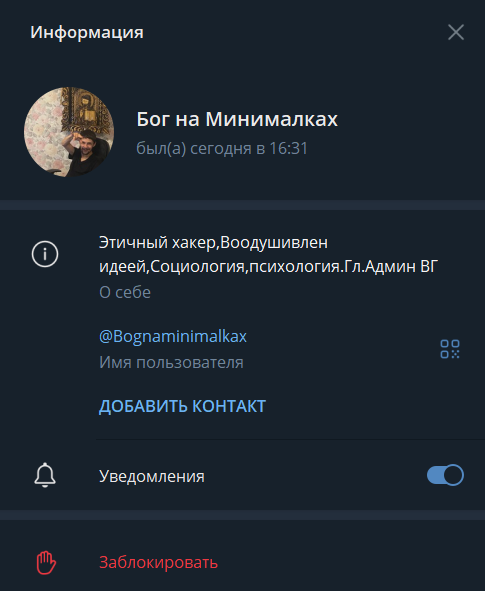Select ДОБАВИТЬ КОНТАКТ
Image resolution: width=485 pixels, height=591 pixels.
coord(182,406)
